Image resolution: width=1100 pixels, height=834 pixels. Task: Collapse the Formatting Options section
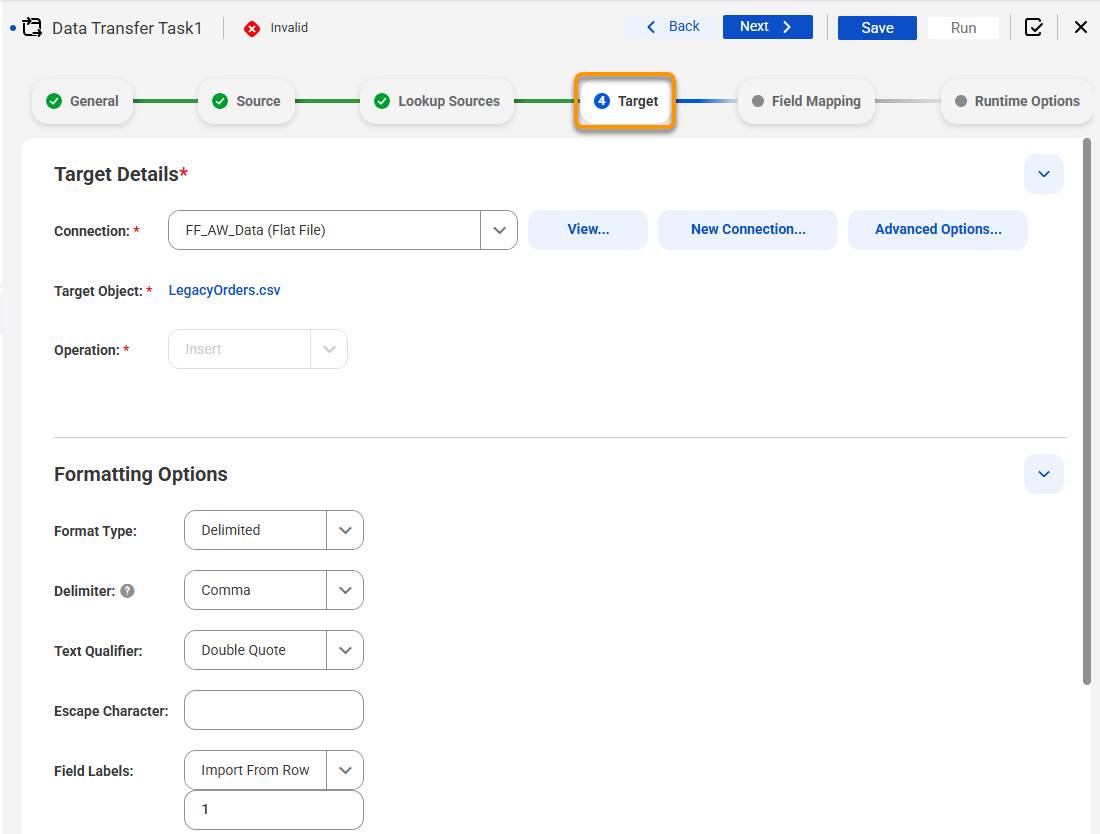click(1043, 474)
